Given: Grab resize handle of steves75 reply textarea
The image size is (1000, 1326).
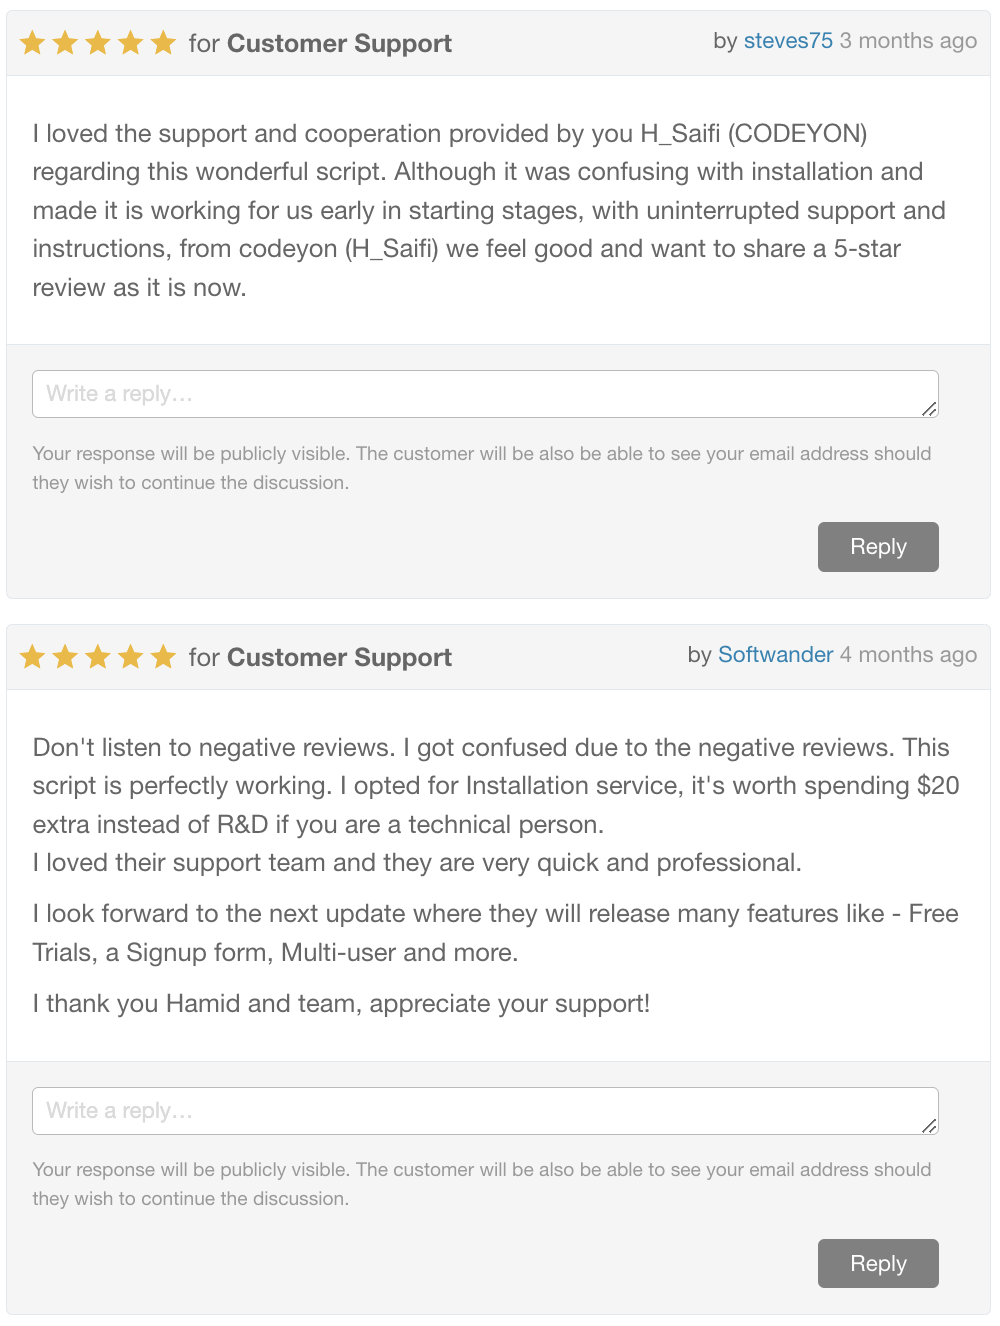Looking at the screenshot, I should point(929,408).
